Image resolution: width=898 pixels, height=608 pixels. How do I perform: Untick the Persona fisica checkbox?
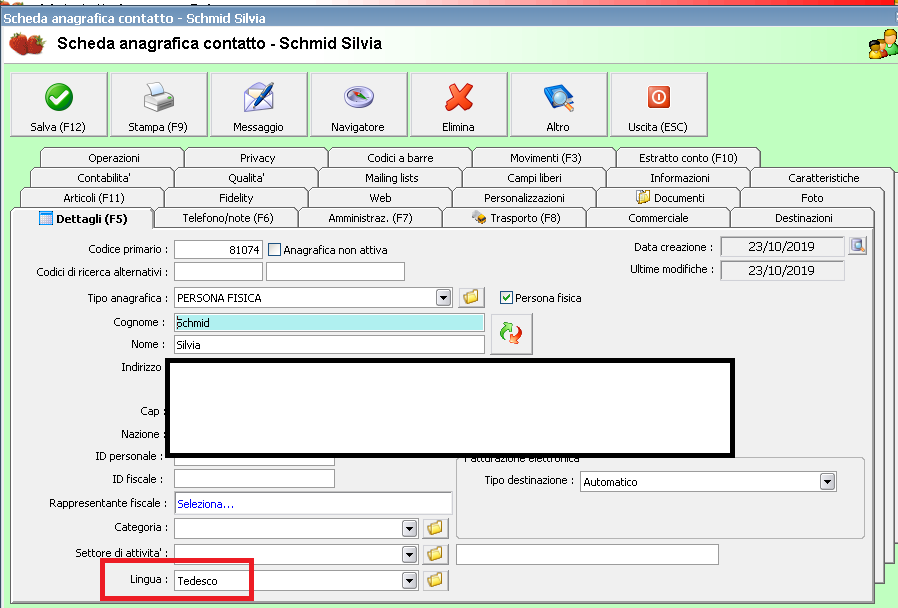pos(506,298)
